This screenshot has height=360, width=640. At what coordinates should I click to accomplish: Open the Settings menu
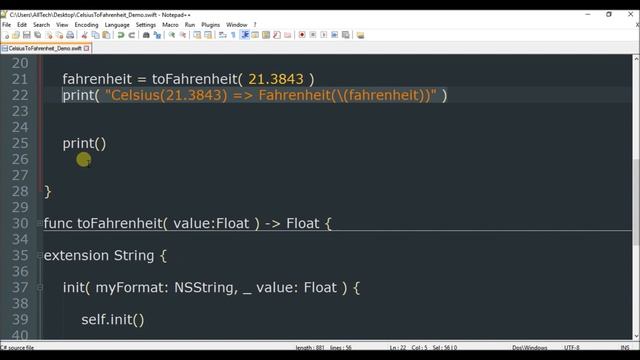(x=146, y=25)
